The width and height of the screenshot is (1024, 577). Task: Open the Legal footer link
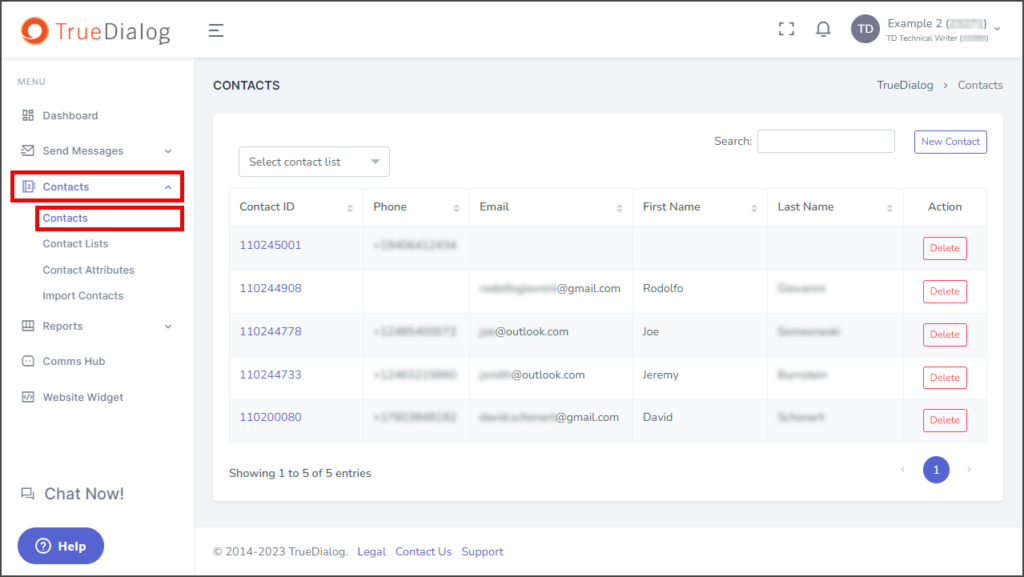coord(372,552)
